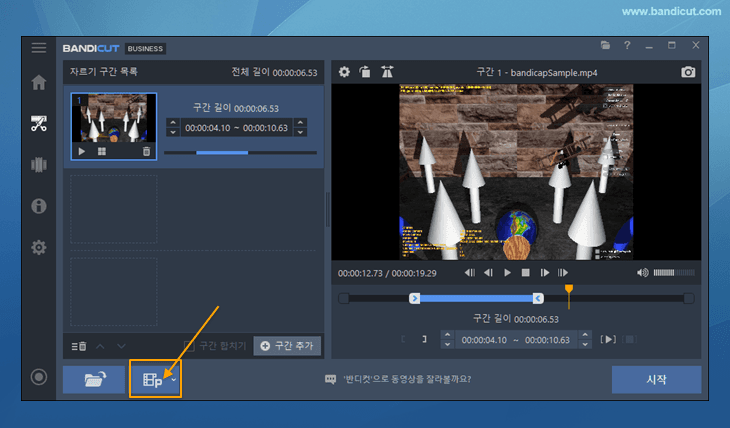Screen dimensions: 730x428
Task: Open settings from the sidebar gear
Action: pos(39,247)
